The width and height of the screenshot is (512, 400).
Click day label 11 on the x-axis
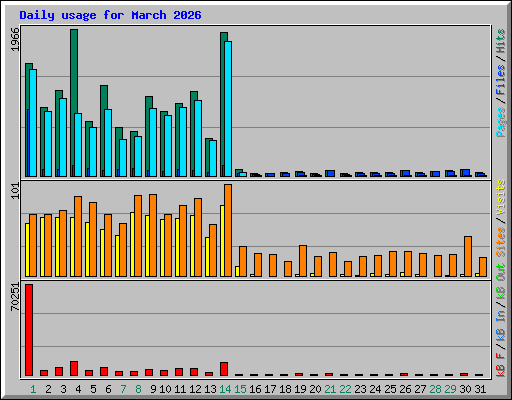[x=180, y=389]
